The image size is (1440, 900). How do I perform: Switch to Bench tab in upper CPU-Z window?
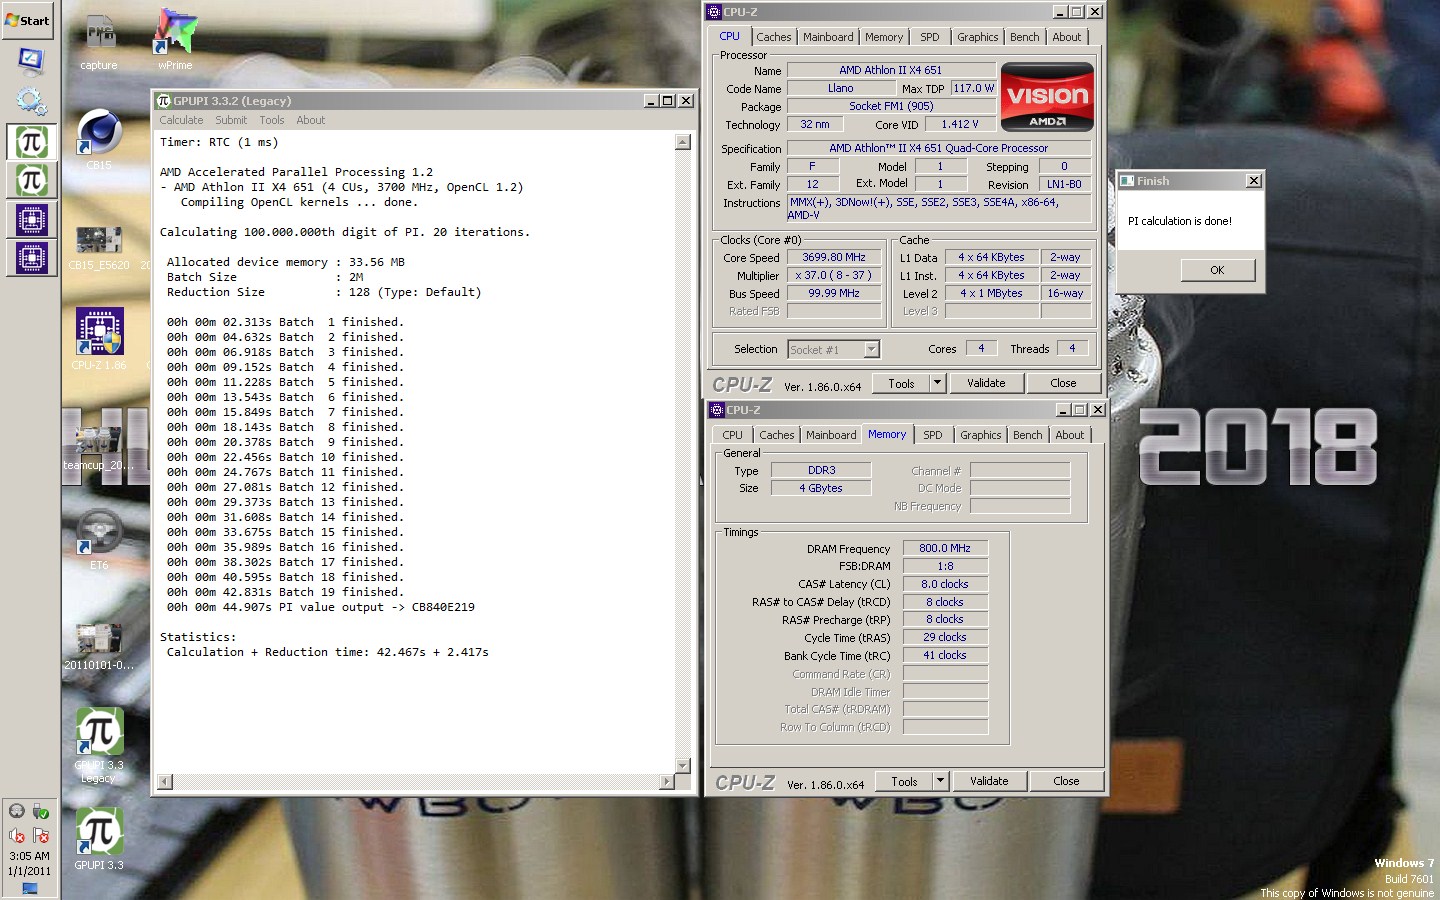tap(1024, 37)
